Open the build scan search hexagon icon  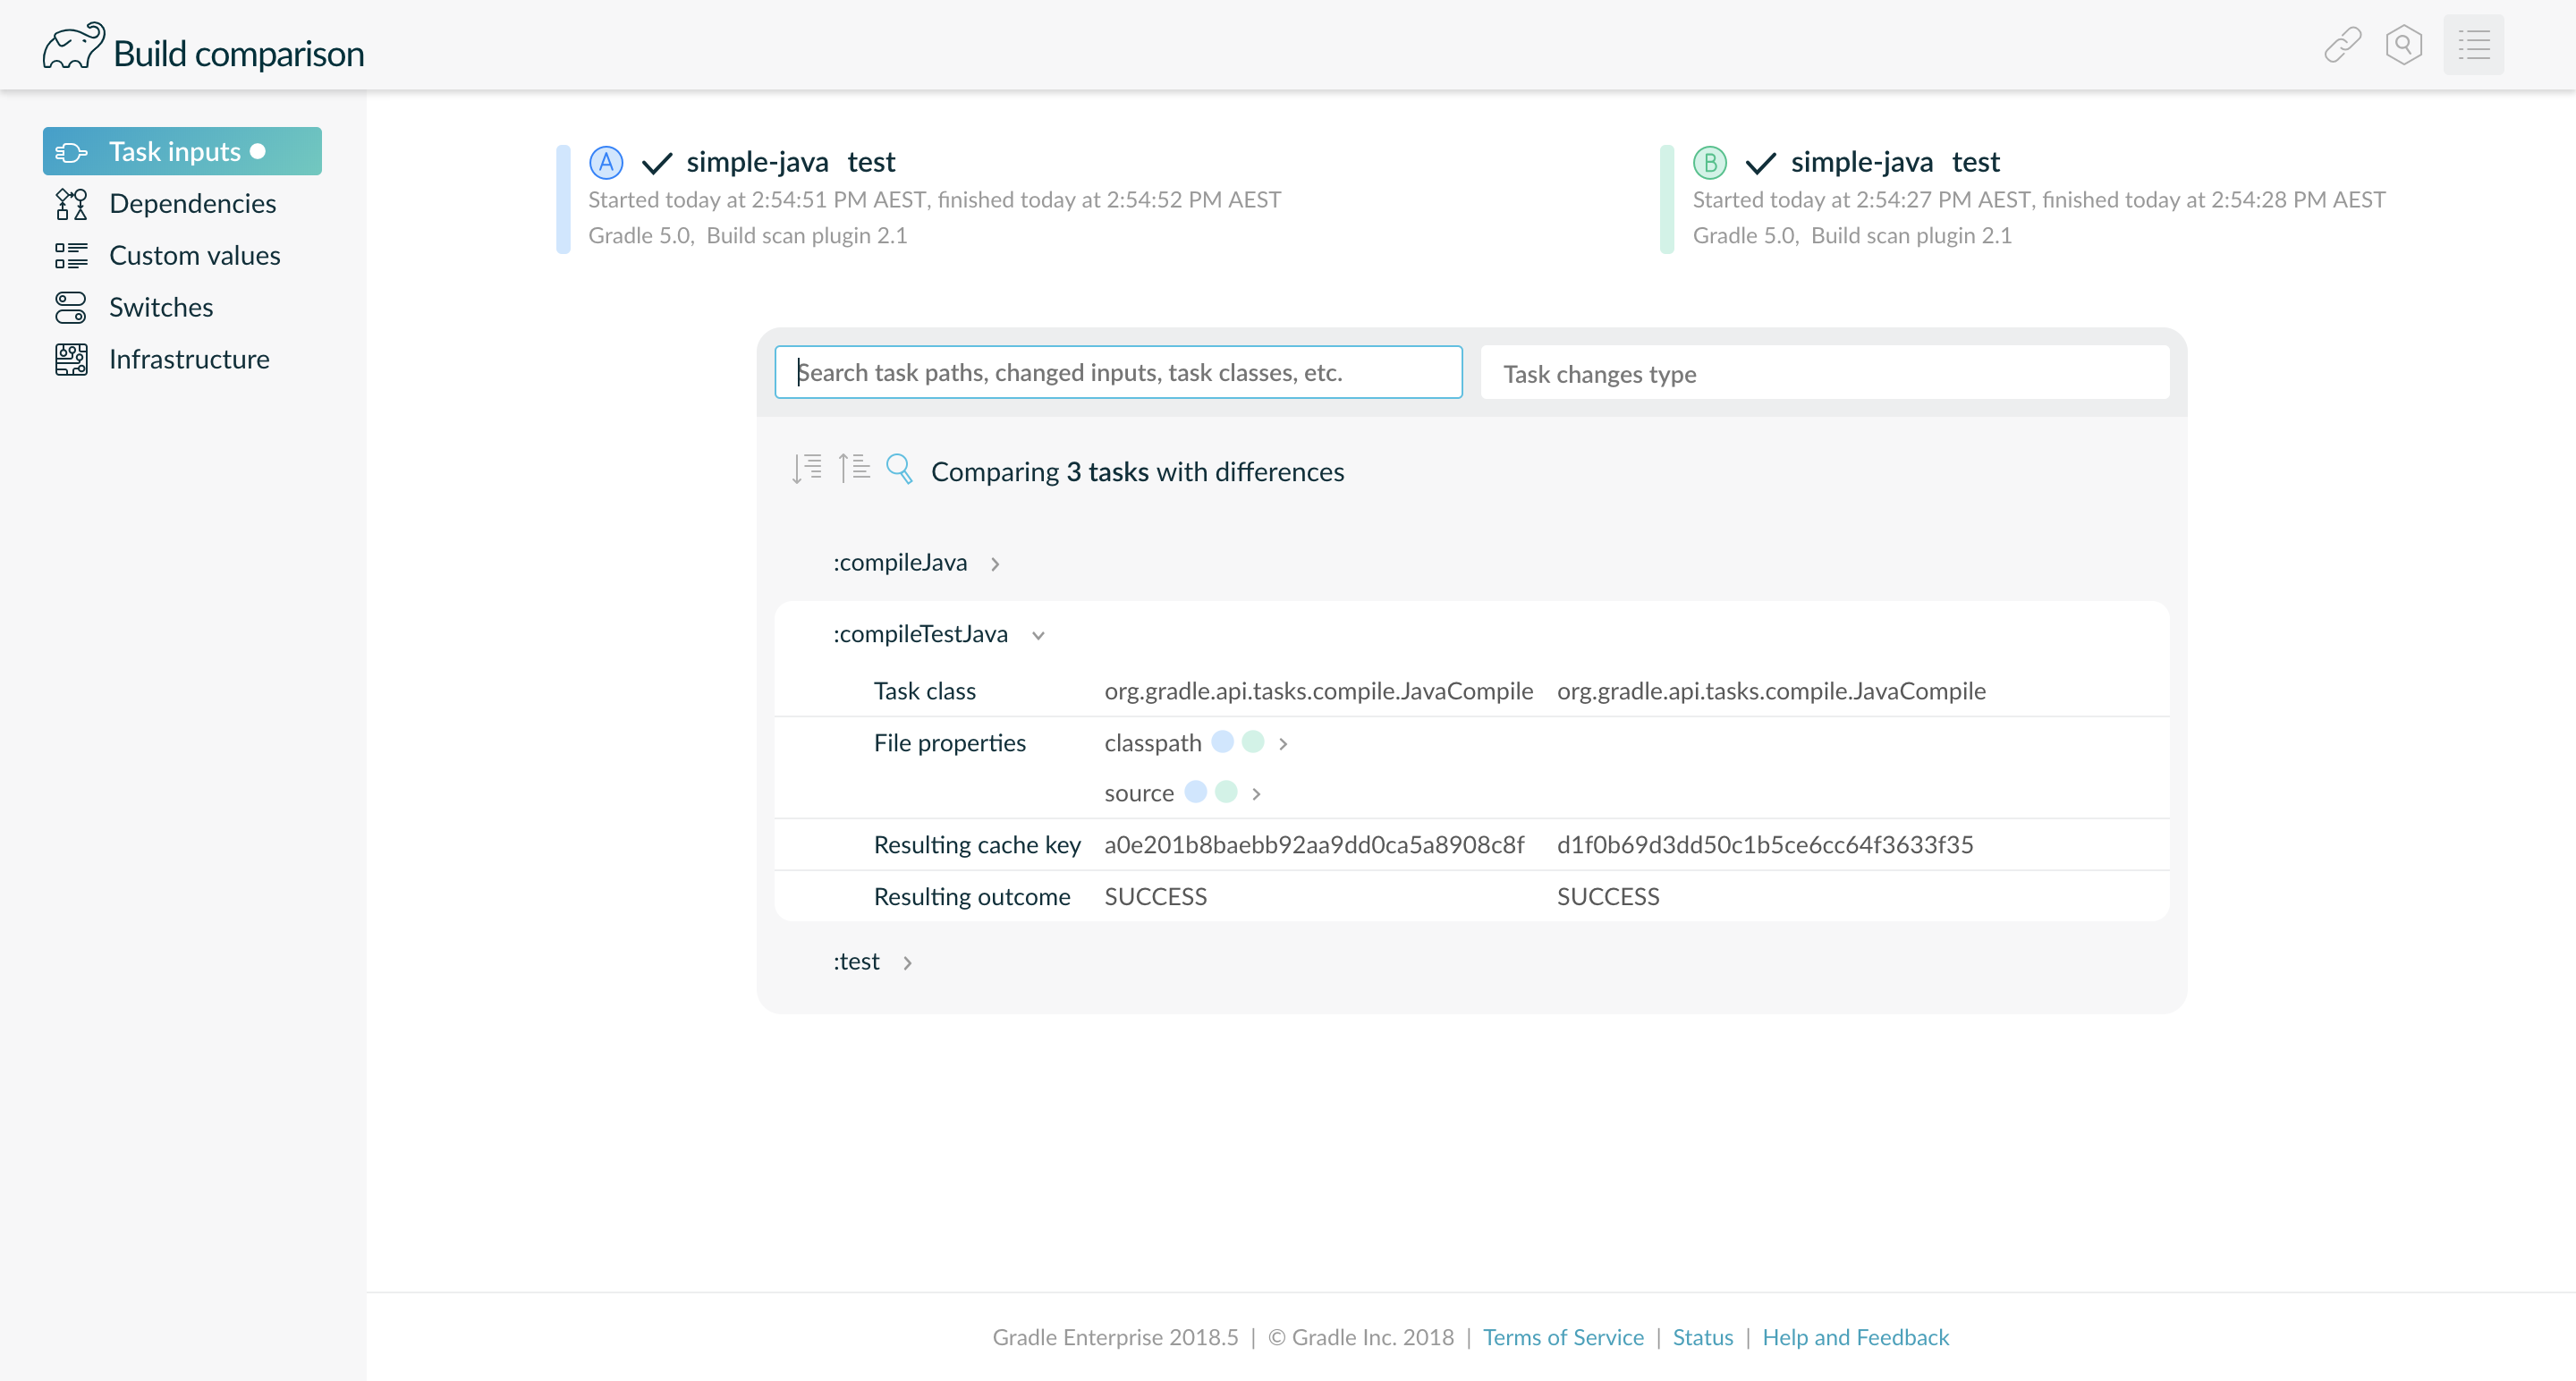coord(2403,45)
